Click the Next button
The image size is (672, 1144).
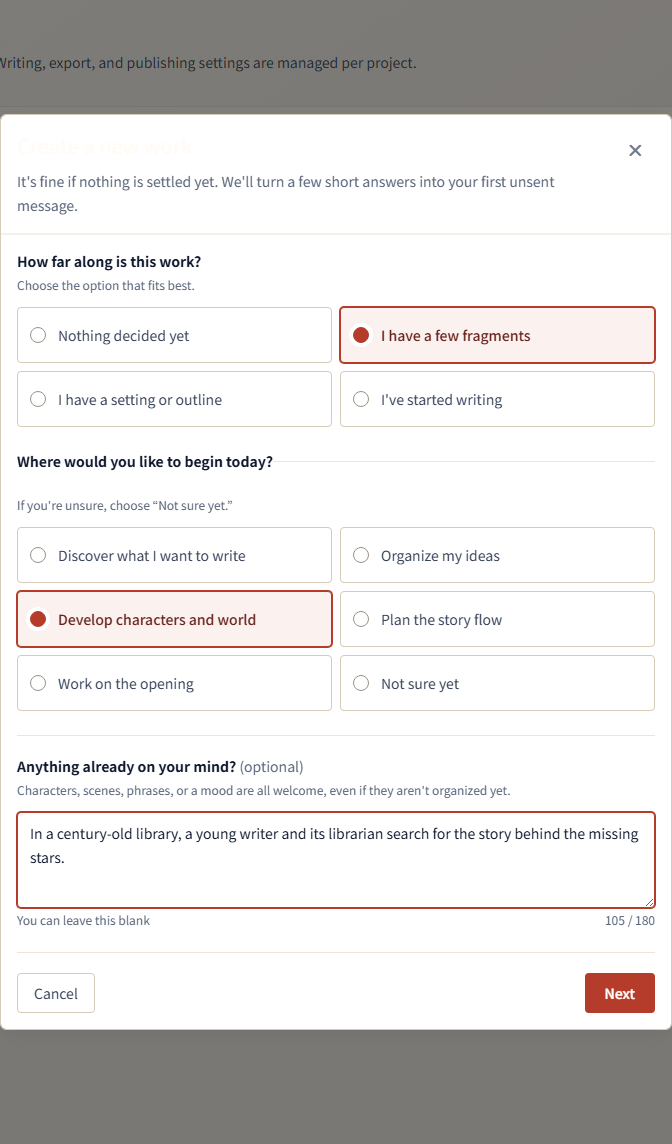click(x=619, y=993)
